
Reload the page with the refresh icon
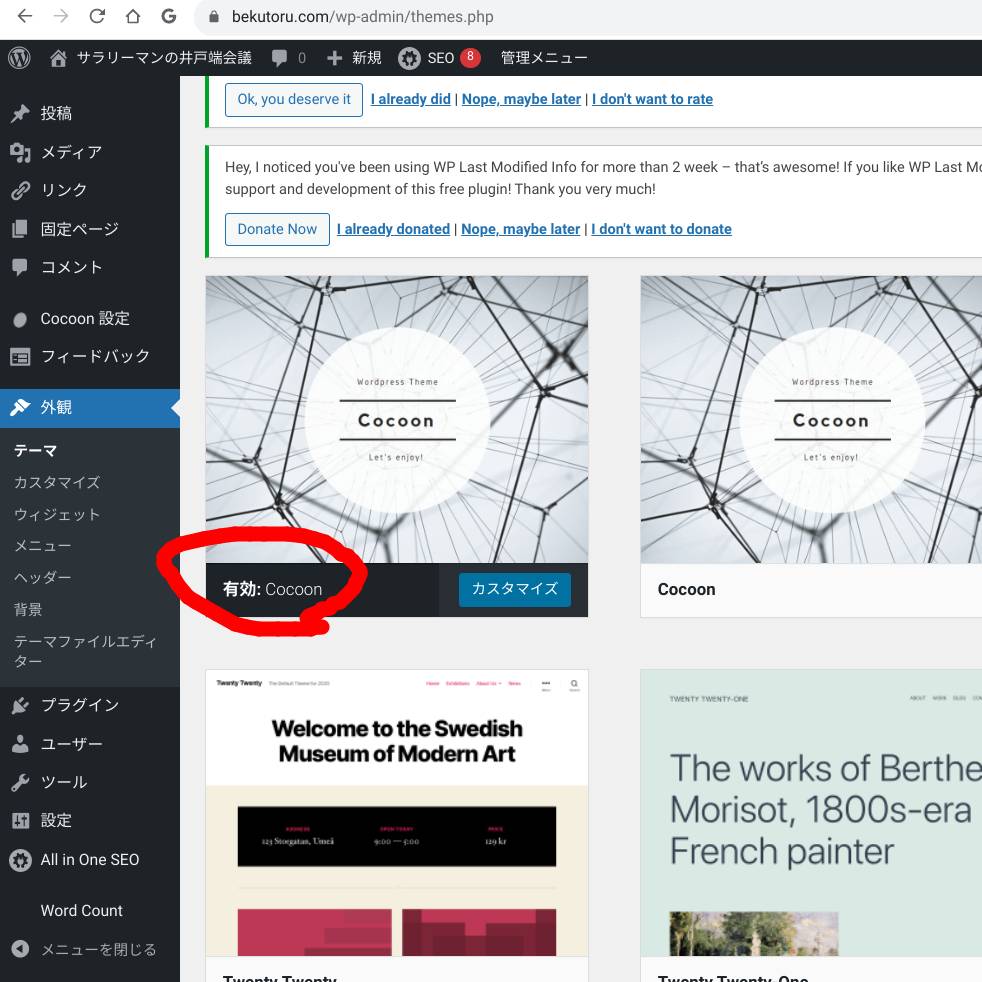point(97,16)
